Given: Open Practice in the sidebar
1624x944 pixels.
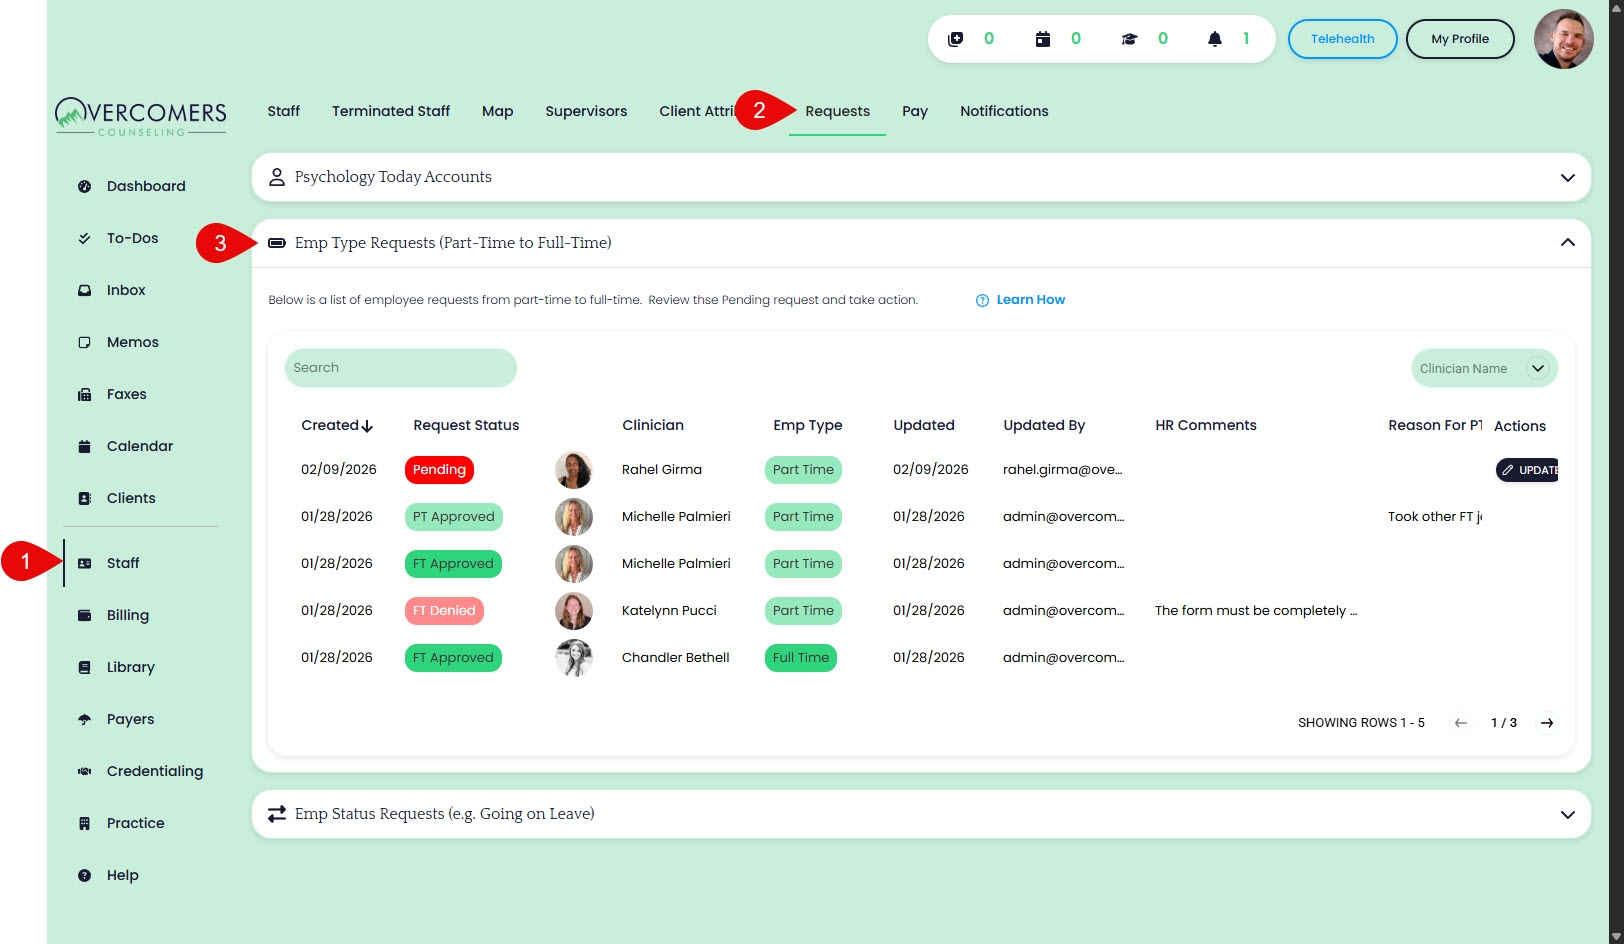Looking at the screenshot, I should [135, 823].
